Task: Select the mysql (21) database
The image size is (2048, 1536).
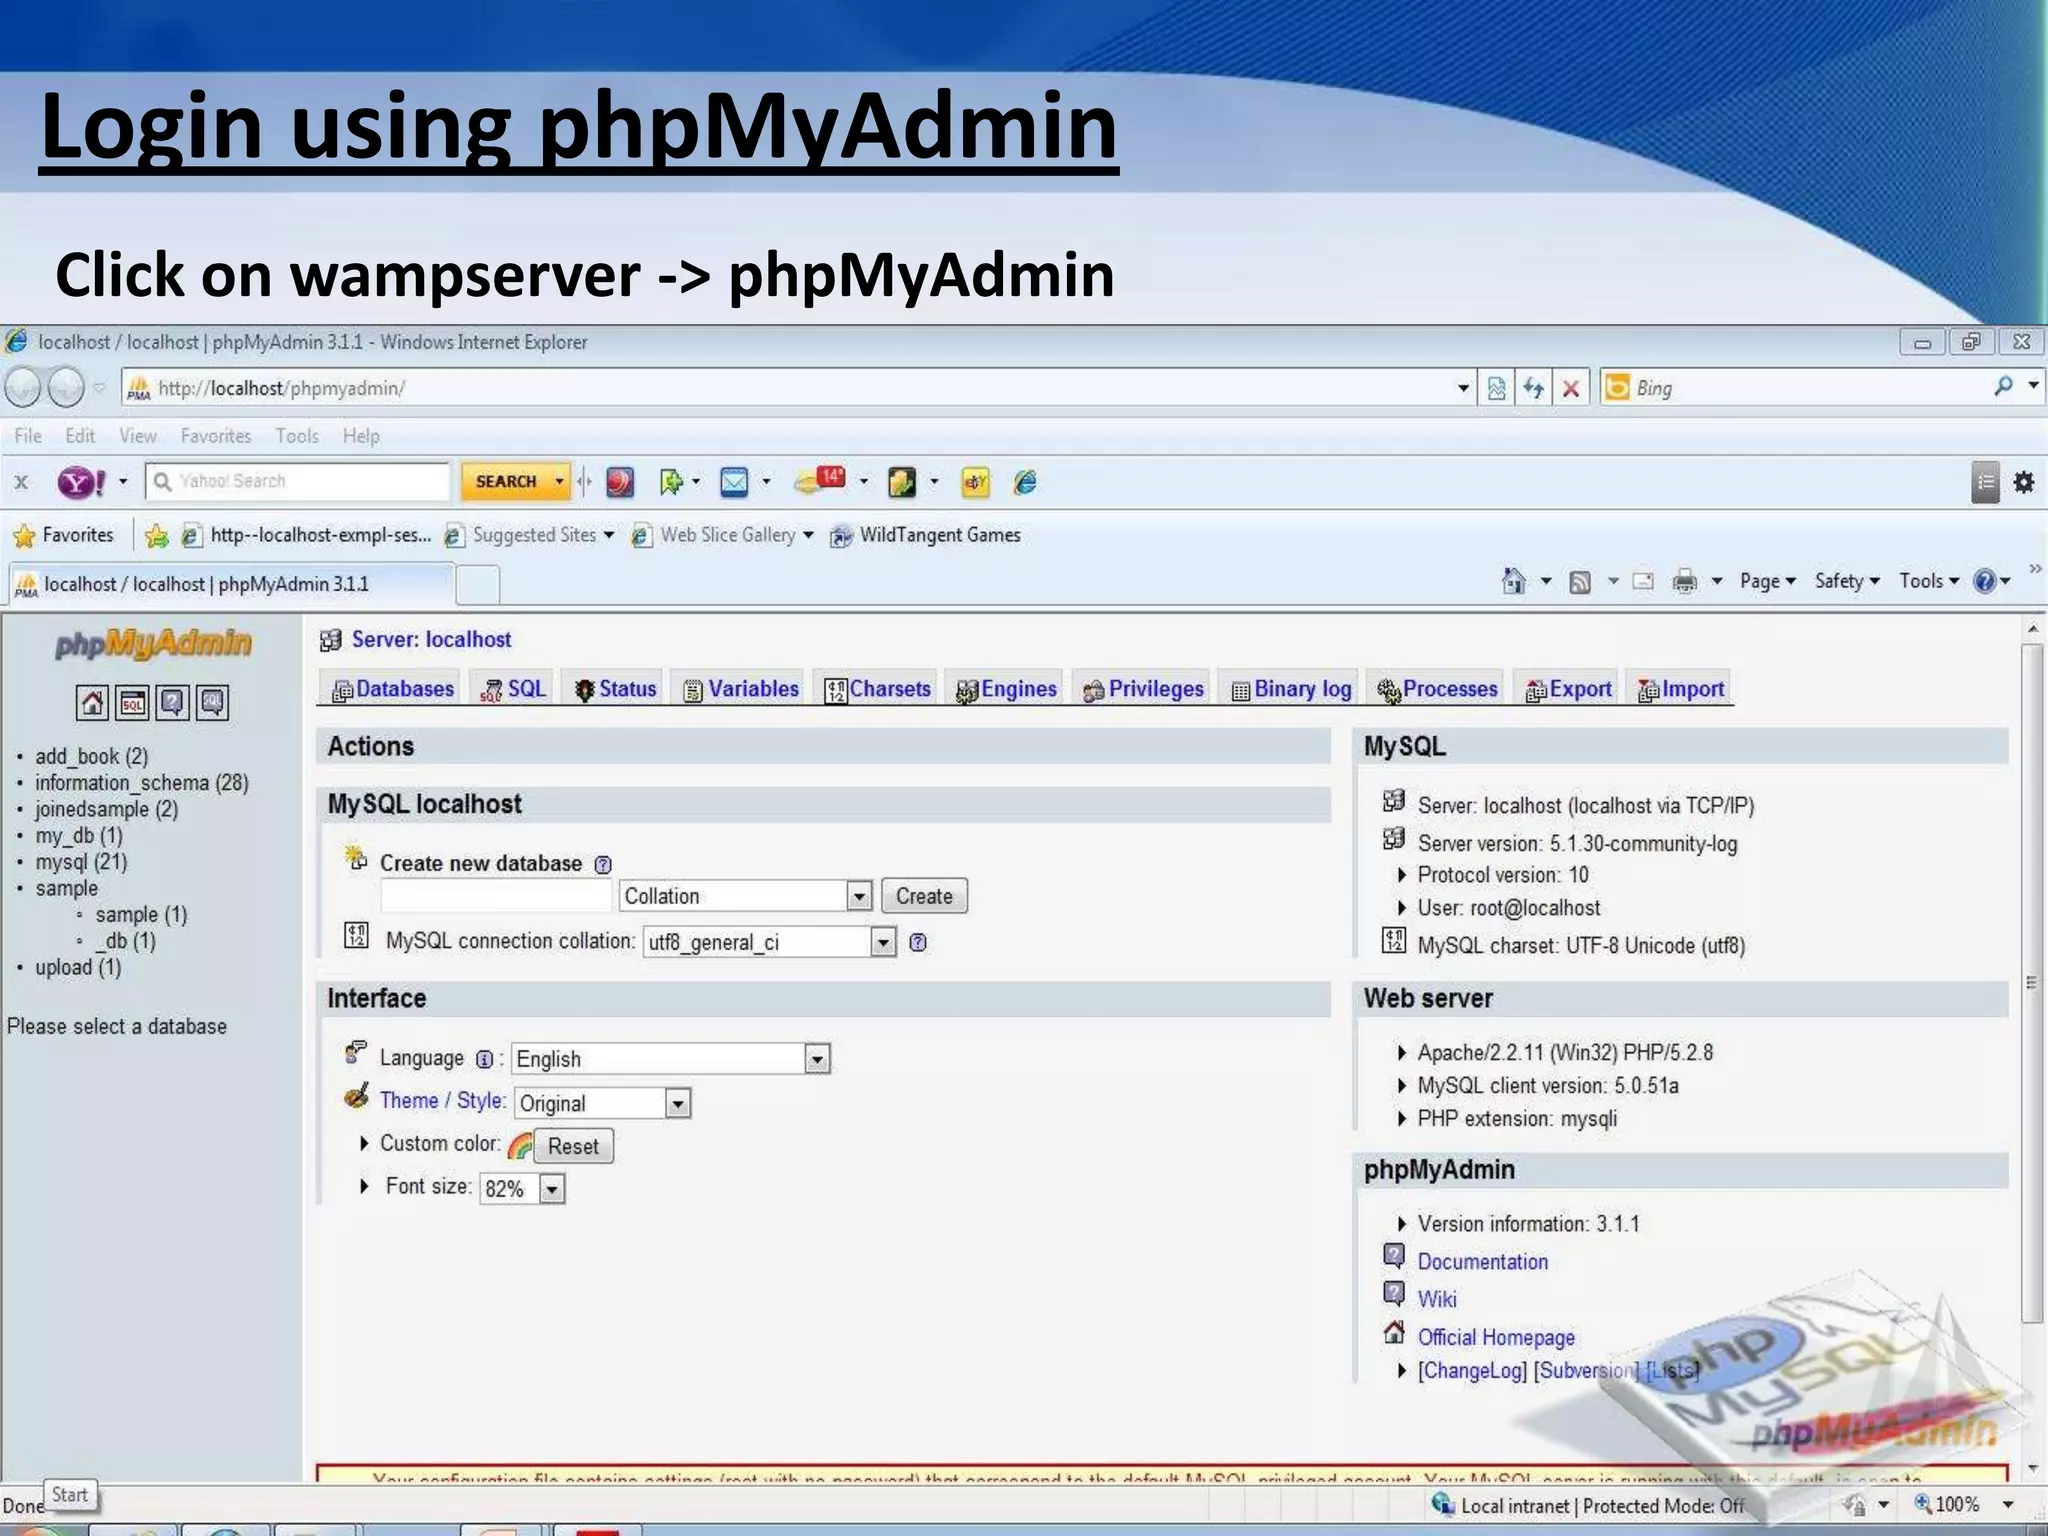Action: point(81,862)
